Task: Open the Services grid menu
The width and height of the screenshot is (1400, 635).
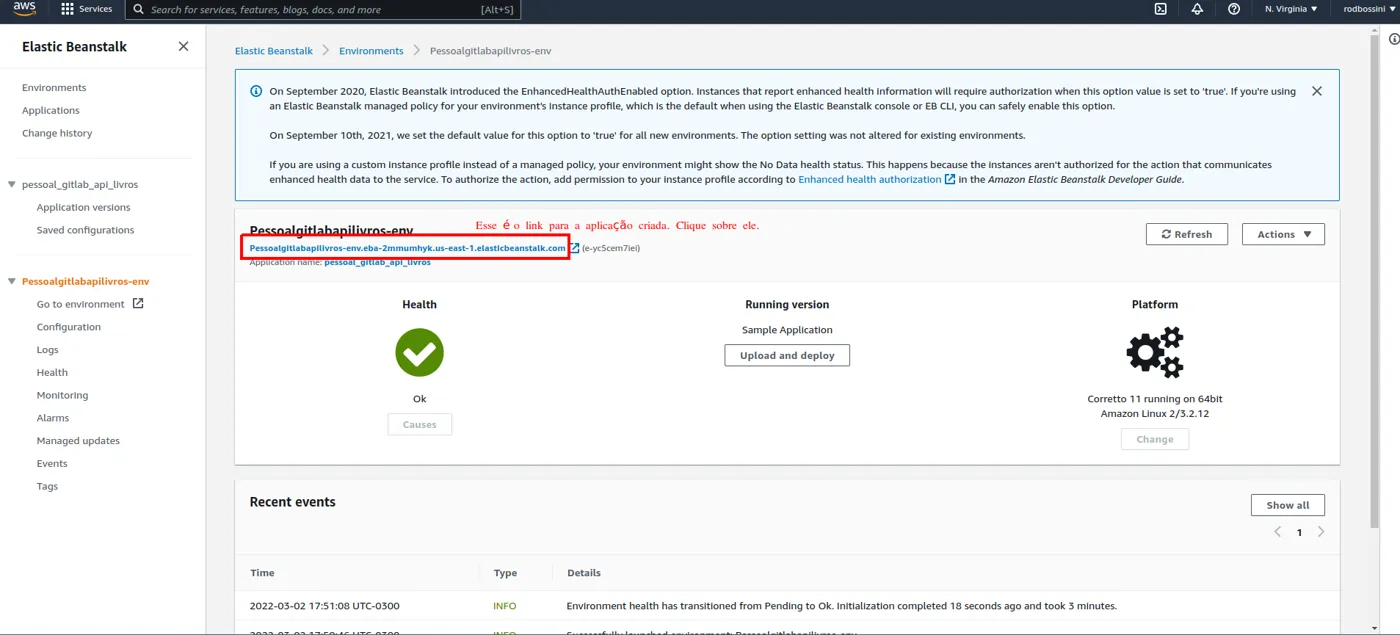Action: pyautogui.click(x=87, y=9)
